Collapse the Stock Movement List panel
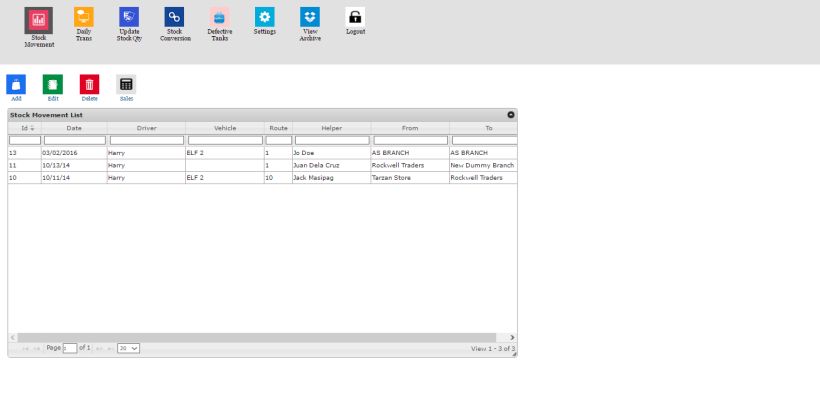This screenshot has height=401, width=820. (511, 115)
